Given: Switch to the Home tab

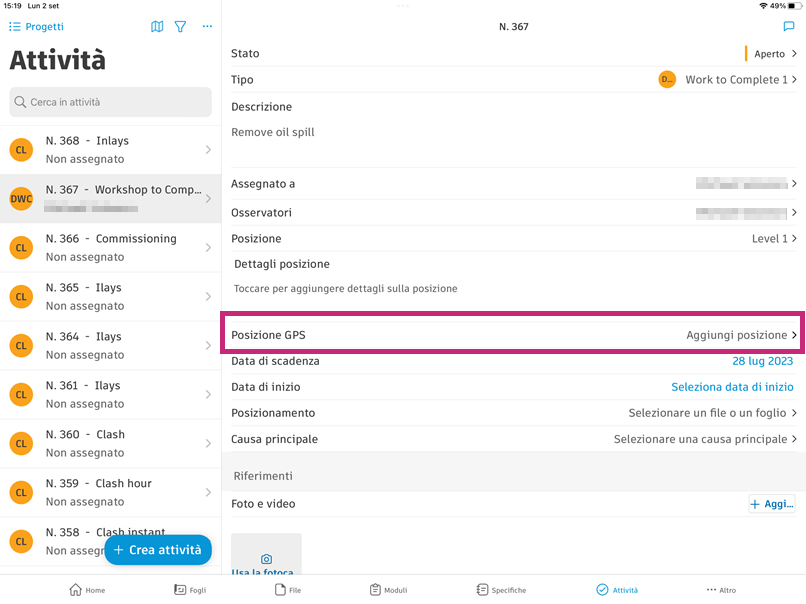Looking at the screenshot, I should 87,590.
